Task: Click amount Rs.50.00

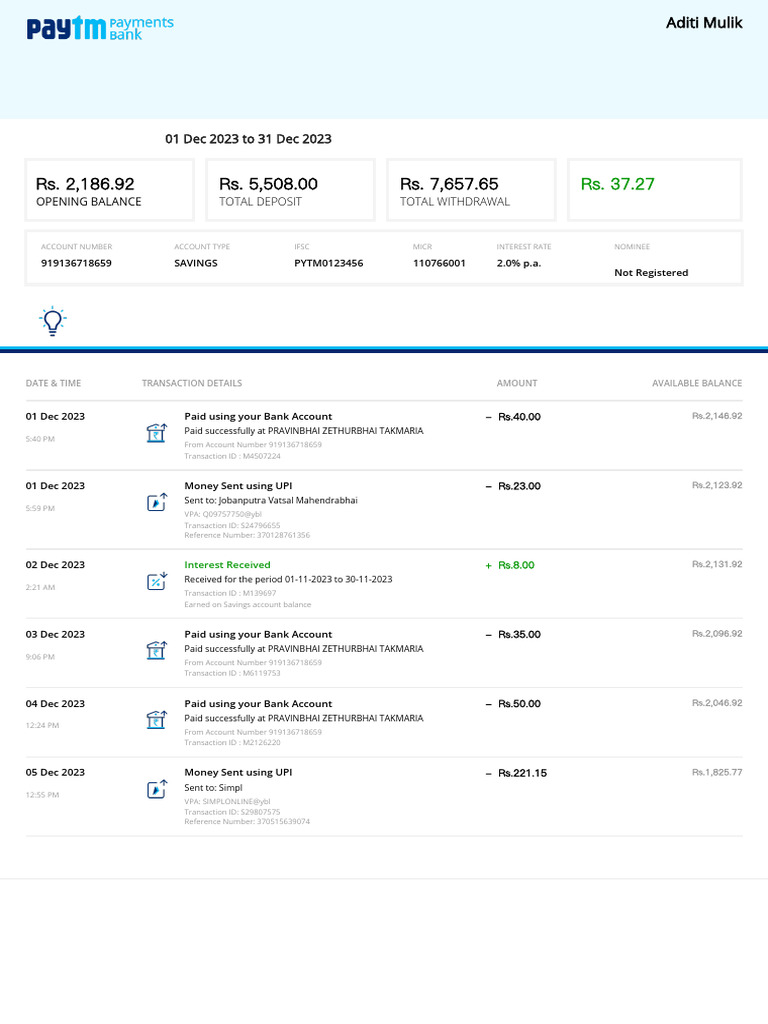Action: click(519, 704)
